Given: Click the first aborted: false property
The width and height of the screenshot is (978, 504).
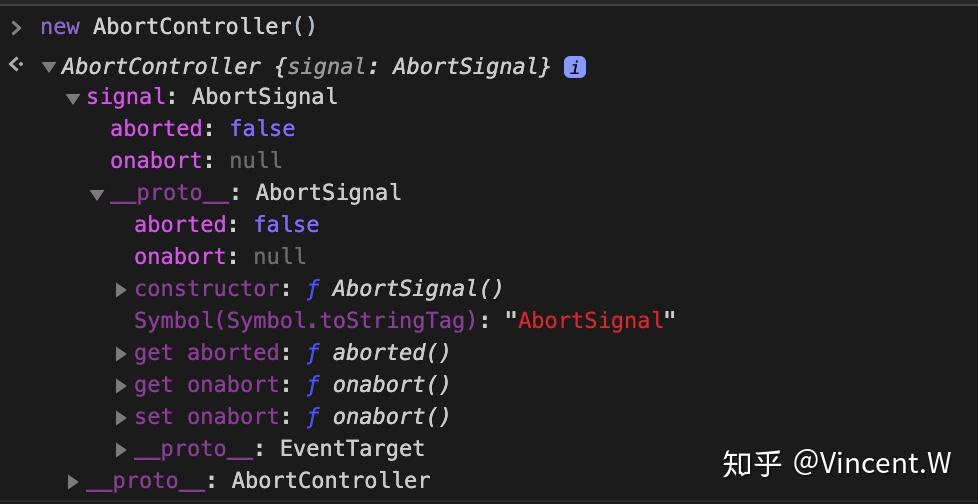Looking at the screenshot, I should [203, 128].
